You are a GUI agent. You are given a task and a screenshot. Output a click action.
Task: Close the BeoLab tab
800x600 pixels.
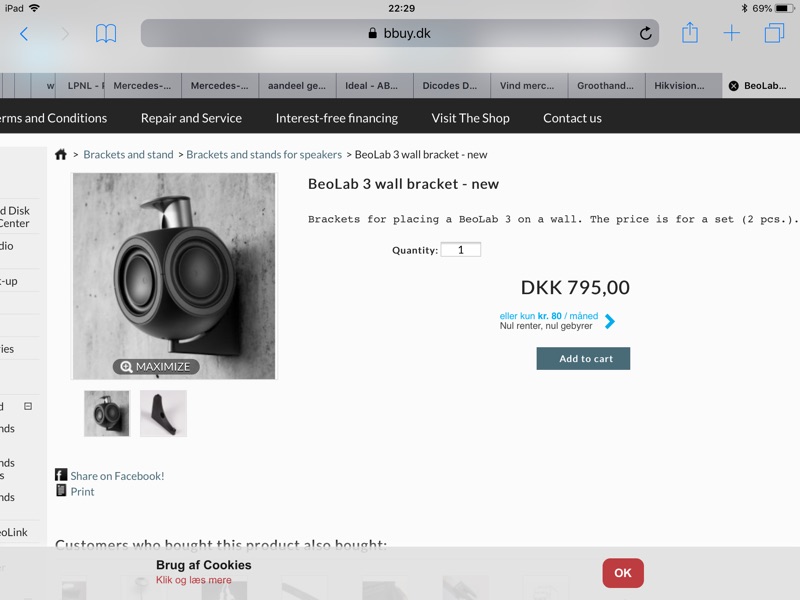coord(733,86)
